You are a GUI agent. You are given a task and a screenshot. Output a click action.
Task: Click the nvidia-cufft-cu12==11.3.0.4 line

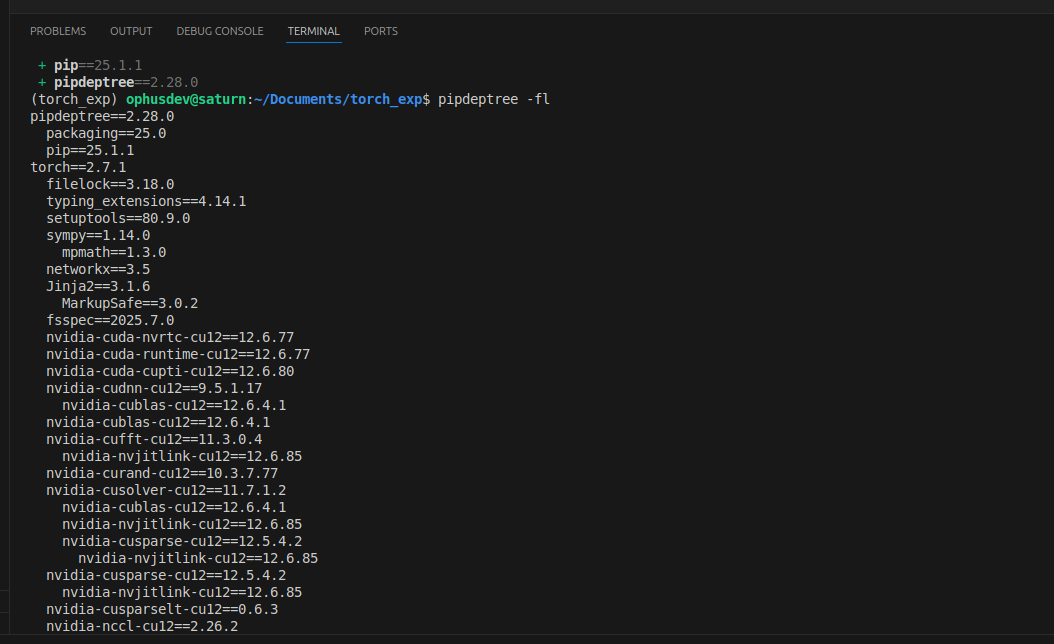[154, 439]
